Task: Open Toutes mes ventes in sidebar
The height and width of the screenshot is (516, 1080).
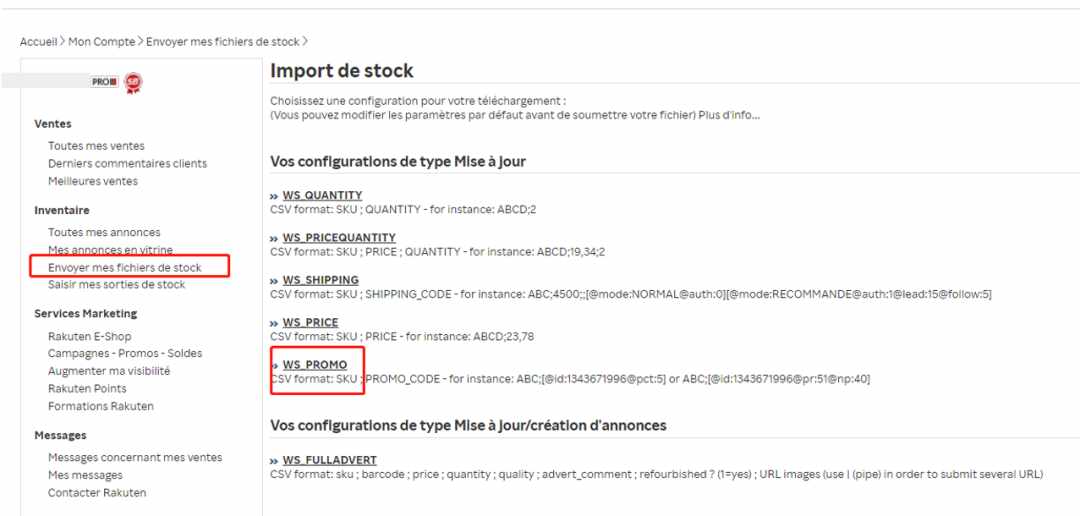Action: tap(96, 146)
